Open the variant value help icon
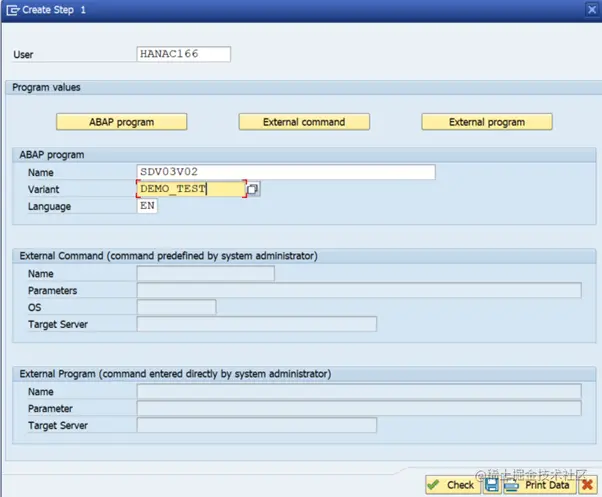The image size is (602, 497). [253, 189]
